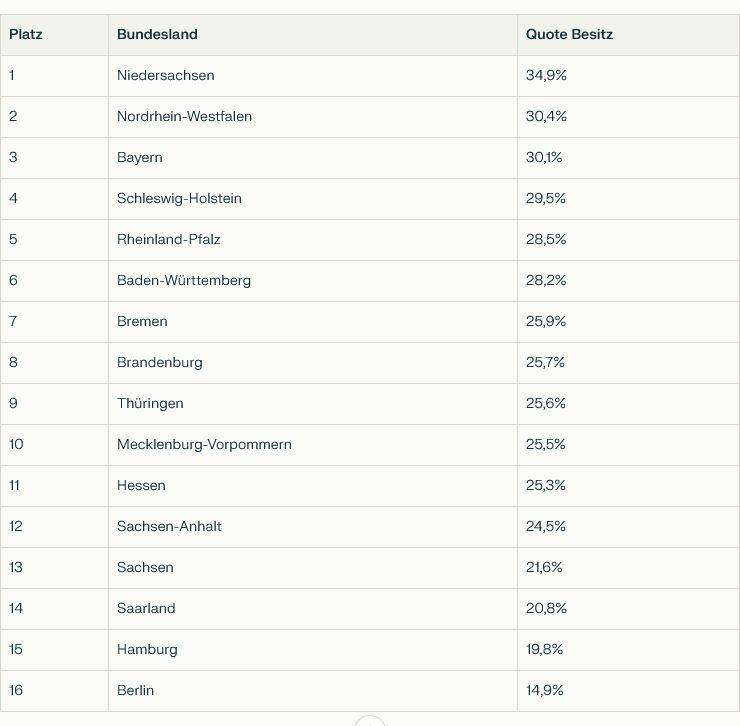The height and width of the screenshot is (726, 740).
Task: Click the Baden-Württemberg entry
Action: click(x=184, y=280)
